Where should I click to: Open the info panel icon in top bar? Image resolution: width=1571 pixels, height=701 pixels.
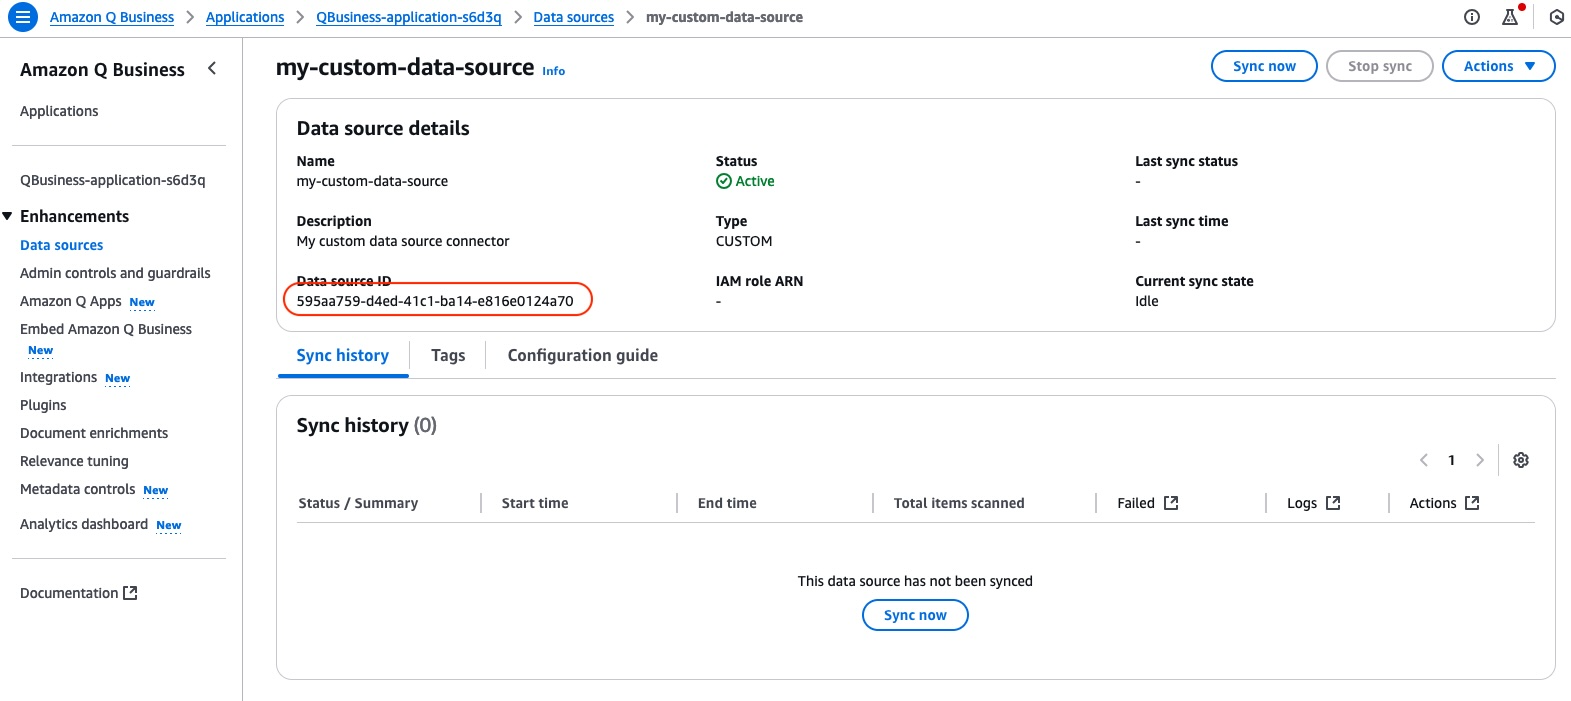click(x=1472, y=17)
